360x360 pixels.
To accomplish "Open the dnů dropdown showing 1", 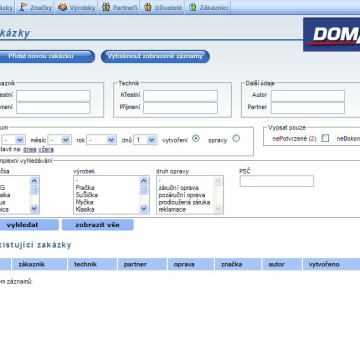I will pos(145,140).
